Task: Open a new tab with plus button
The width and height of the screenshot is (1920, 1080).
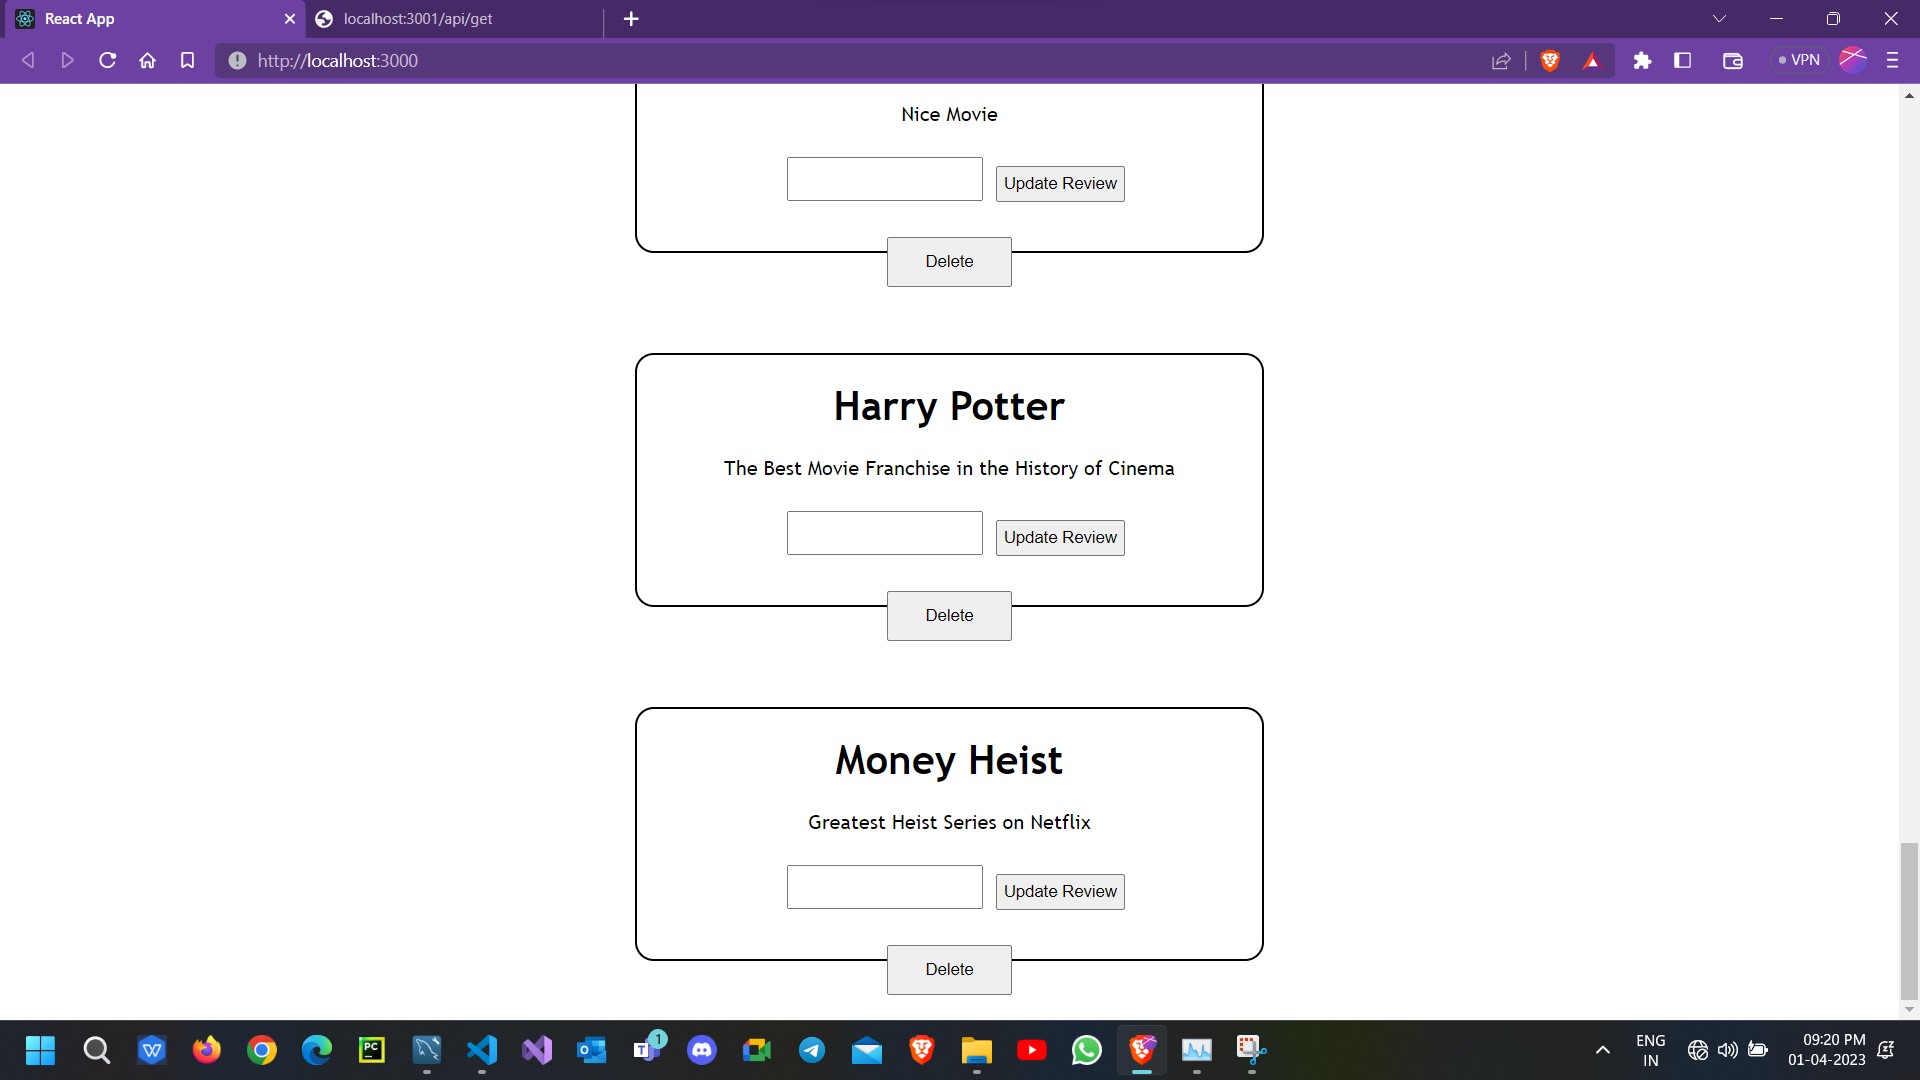Action: (x=631, y=19)
